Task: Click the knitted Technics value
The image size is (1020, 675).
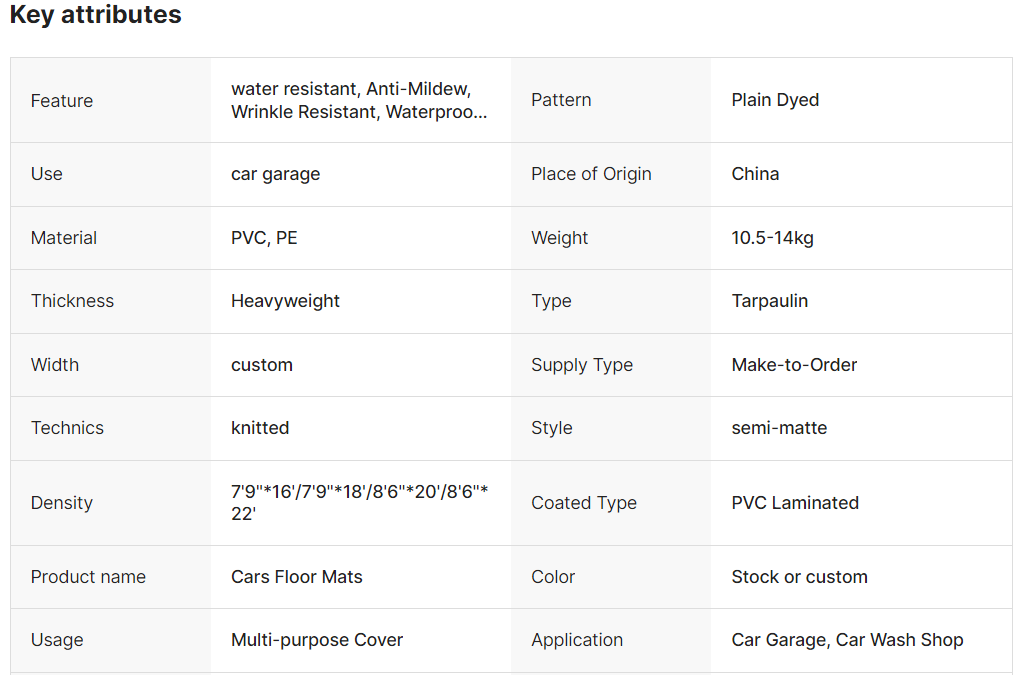Action: 260,428
